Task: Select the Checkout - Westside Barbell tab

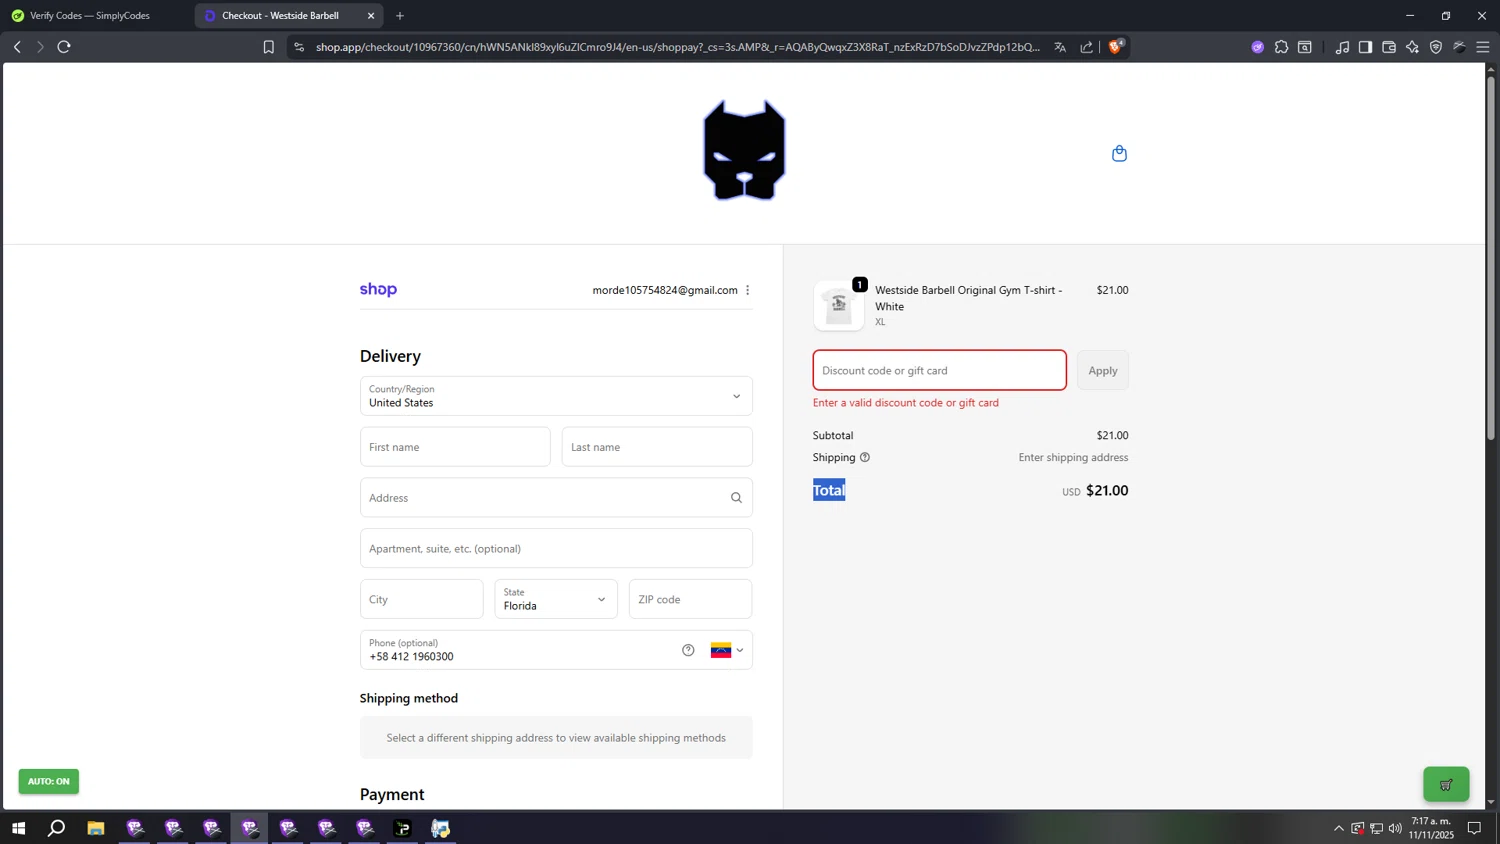Action: tap(280, 16)
